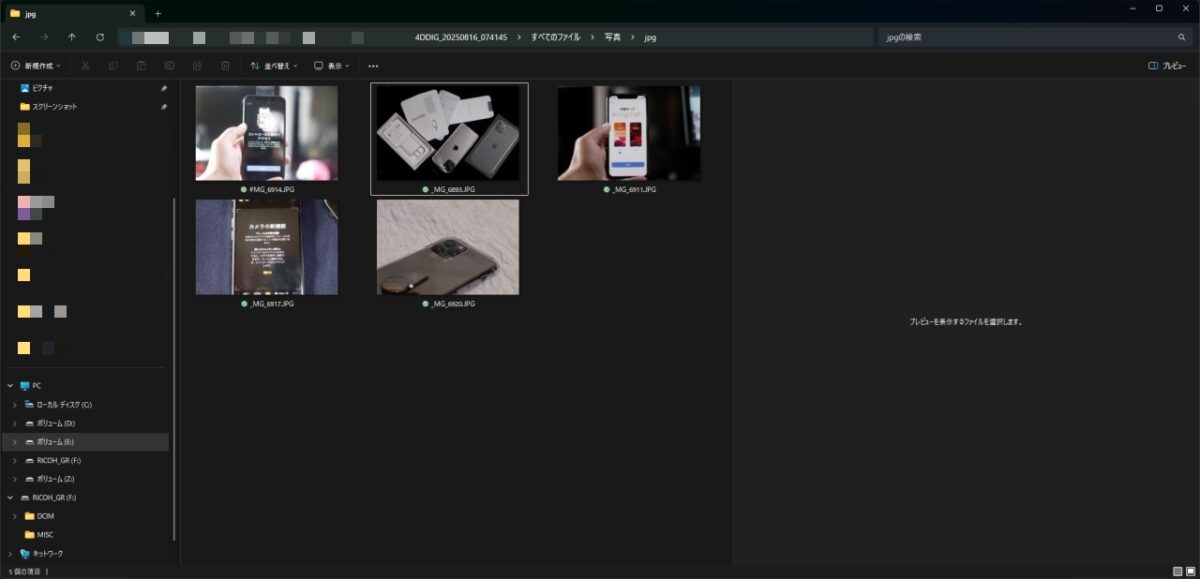Refresh the current jpg folder
Image resolution: width=1200 pixels, height=579 pixels.
click(x=100, y=37)
